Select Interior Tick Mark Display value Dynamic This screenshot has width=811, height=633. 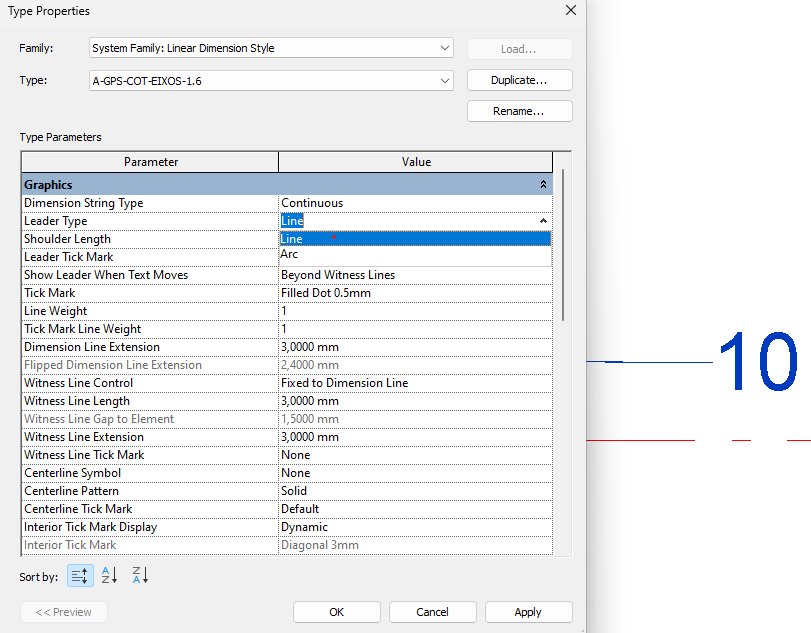point(415,527)
